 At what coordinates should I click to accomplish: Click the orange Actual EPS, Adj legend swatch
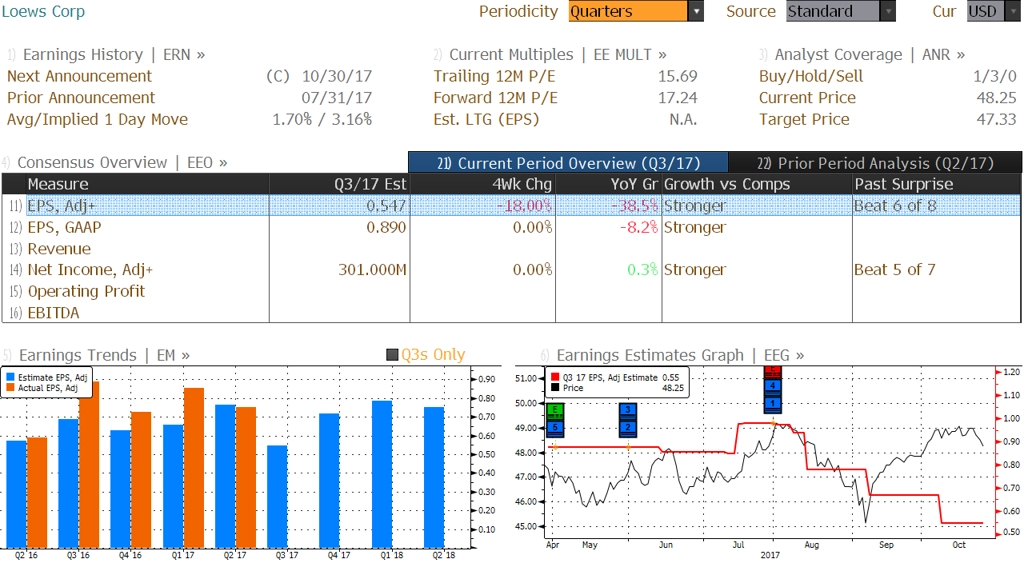click(10, 387)
